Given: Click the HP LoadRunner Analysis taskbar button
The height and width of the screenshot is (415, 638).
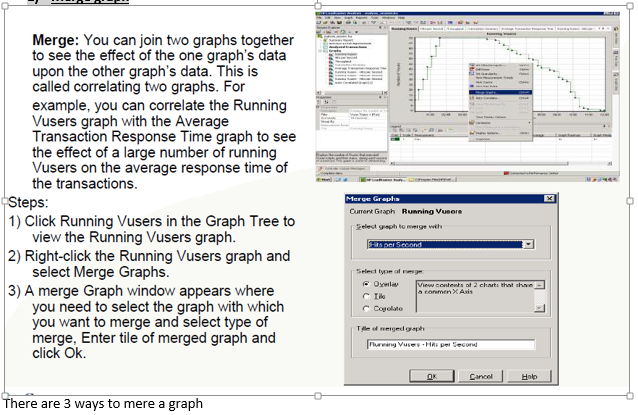Looking at the screenshot, I should tap(382, 179).
